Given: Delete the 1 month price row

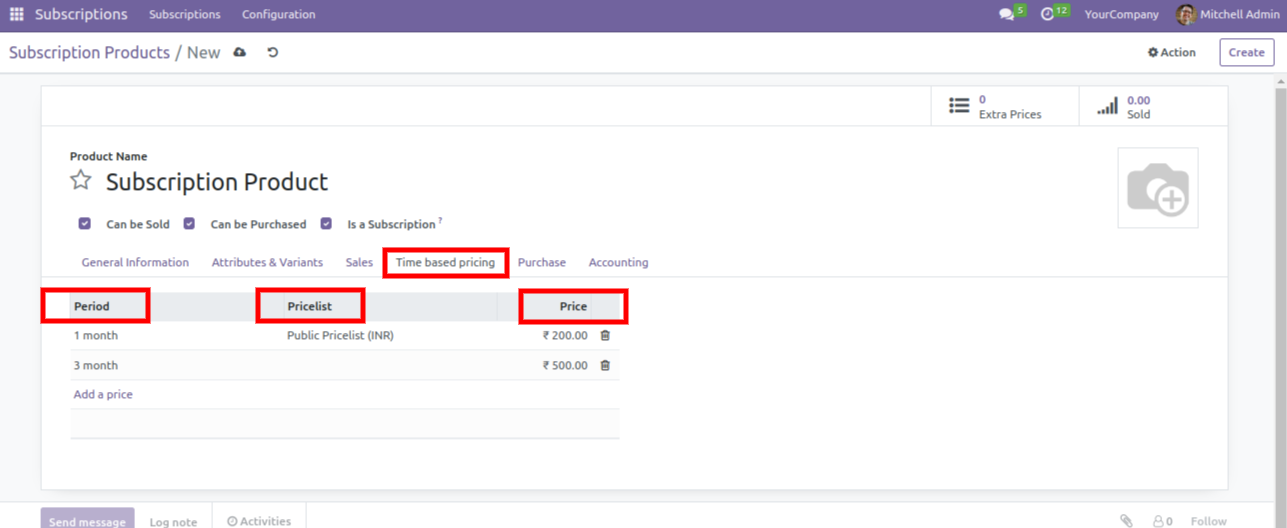Looking at the screenshot, I should pos(605,336).
